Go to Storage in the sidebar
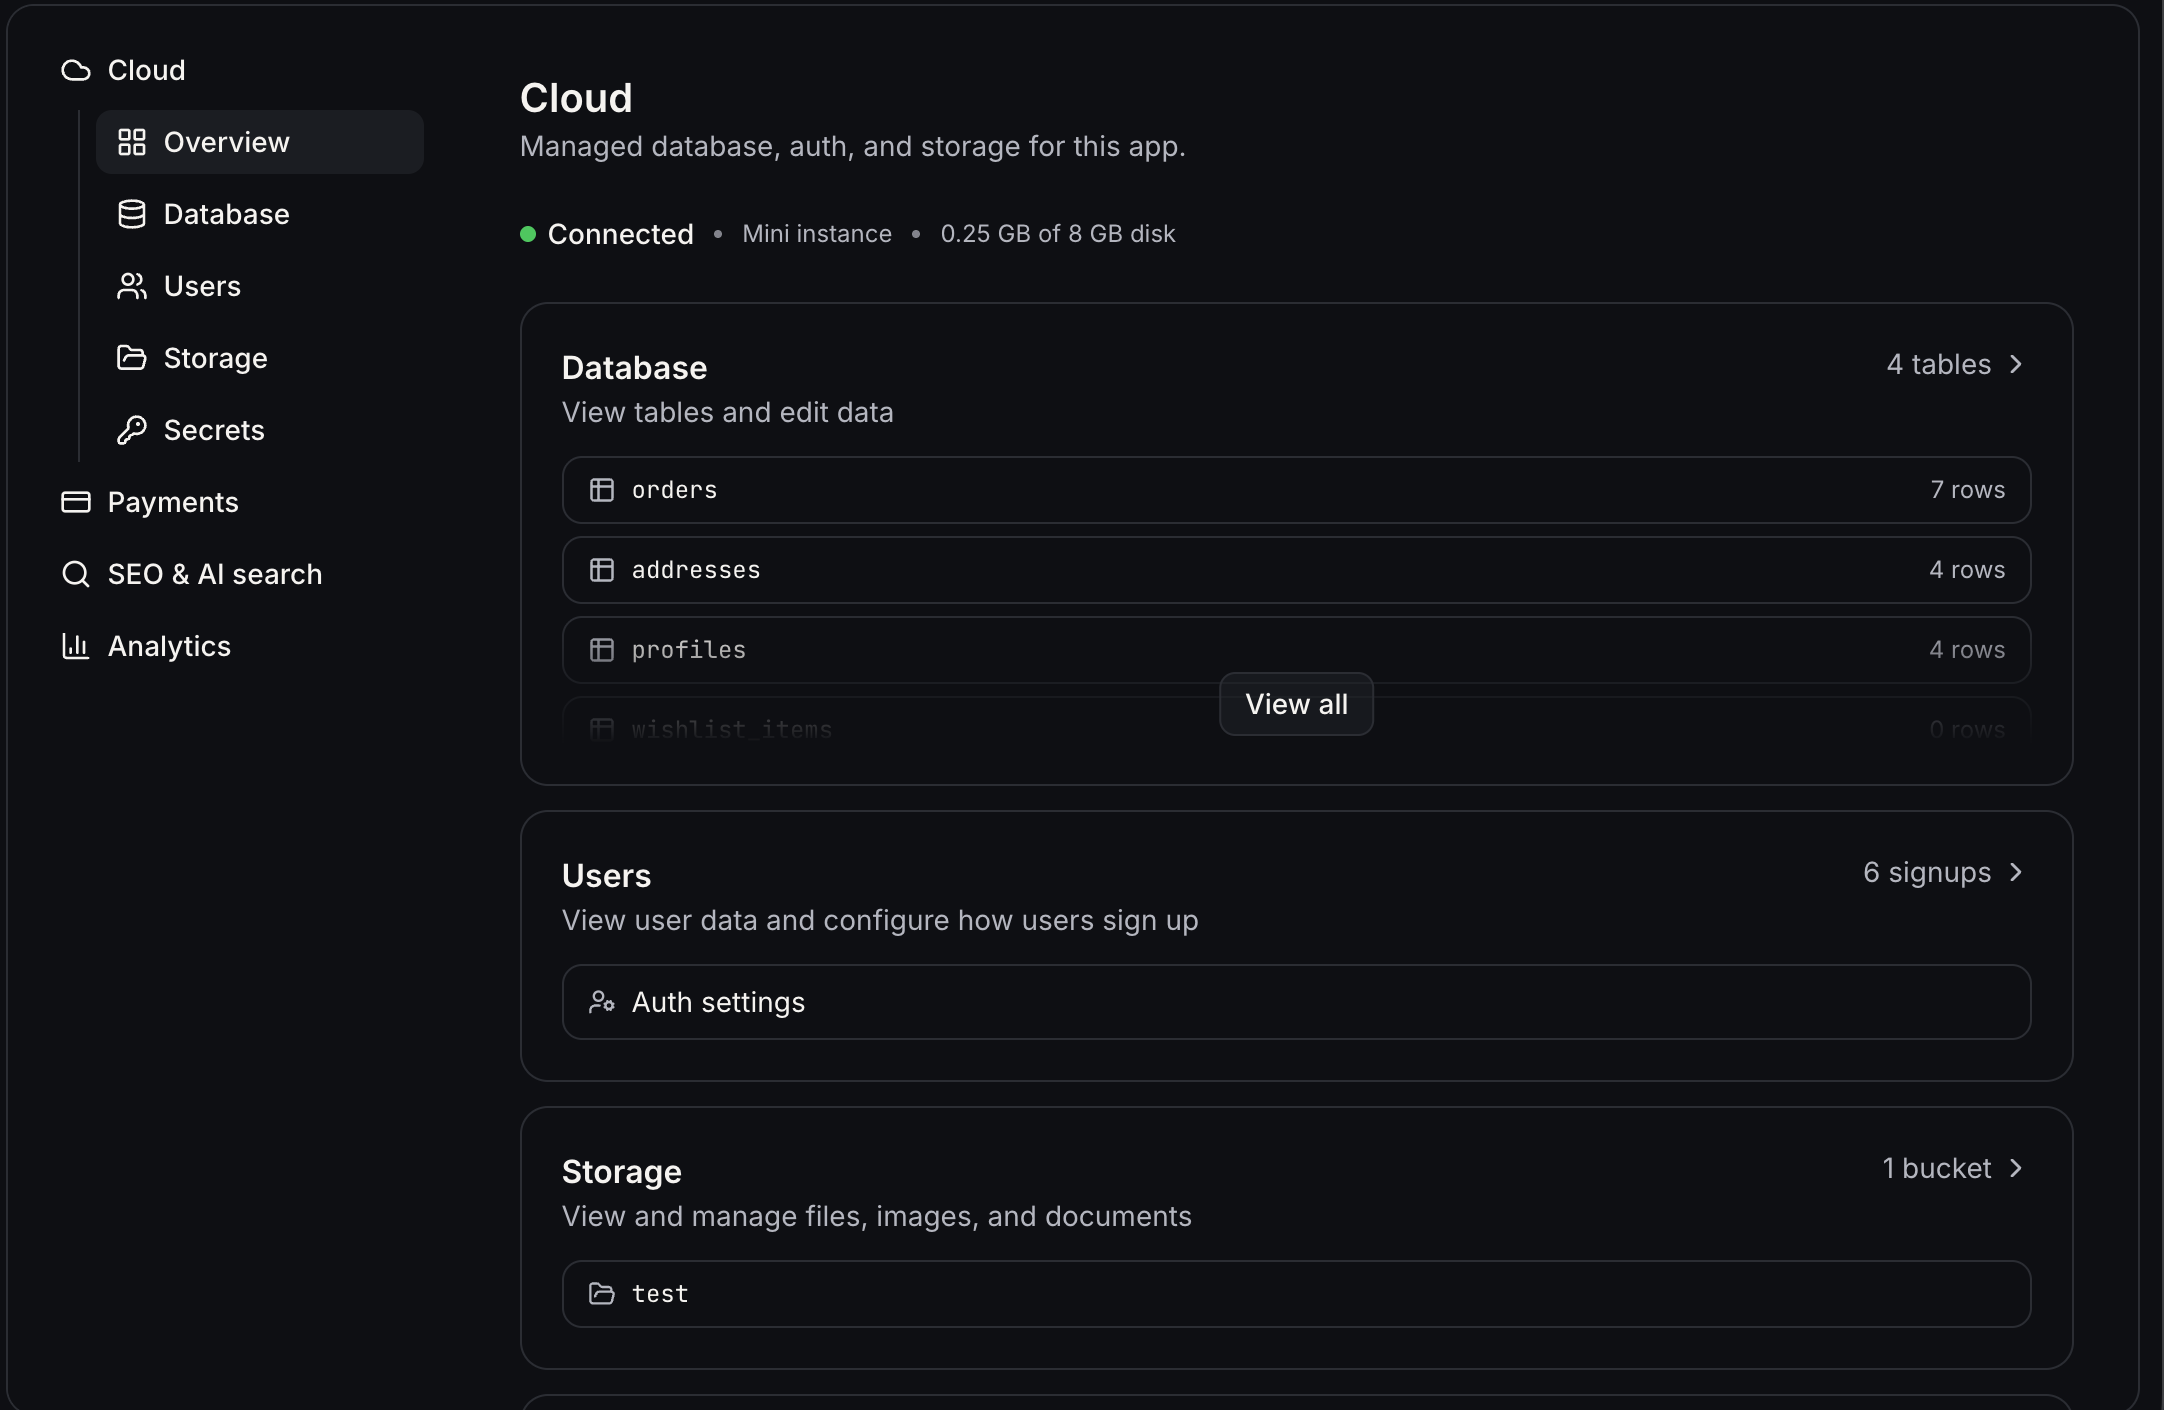 260,358
